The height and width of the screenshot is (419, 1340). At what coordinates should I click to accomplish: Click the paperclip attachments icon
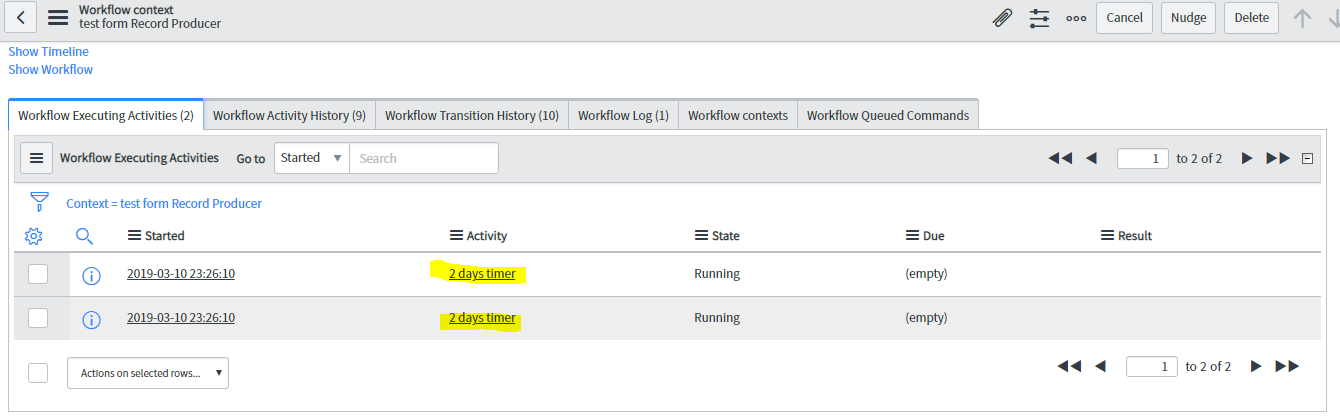click(x=1002, y=18)
